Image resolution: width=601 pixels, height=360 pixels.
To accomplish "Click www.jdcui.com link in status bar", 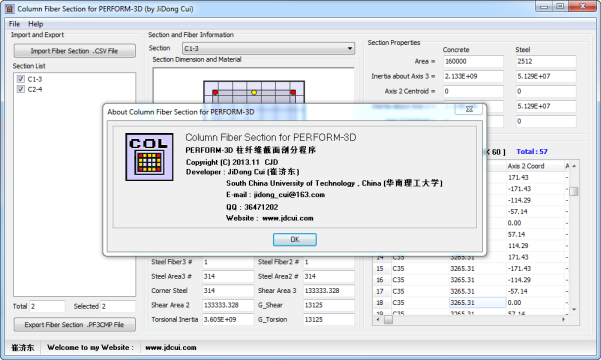I will (171, 347).
